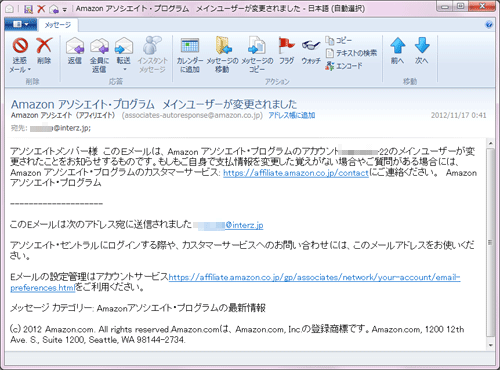Click the date text 2012/11/17 0:41
The image size is (500, 370).
459,115
